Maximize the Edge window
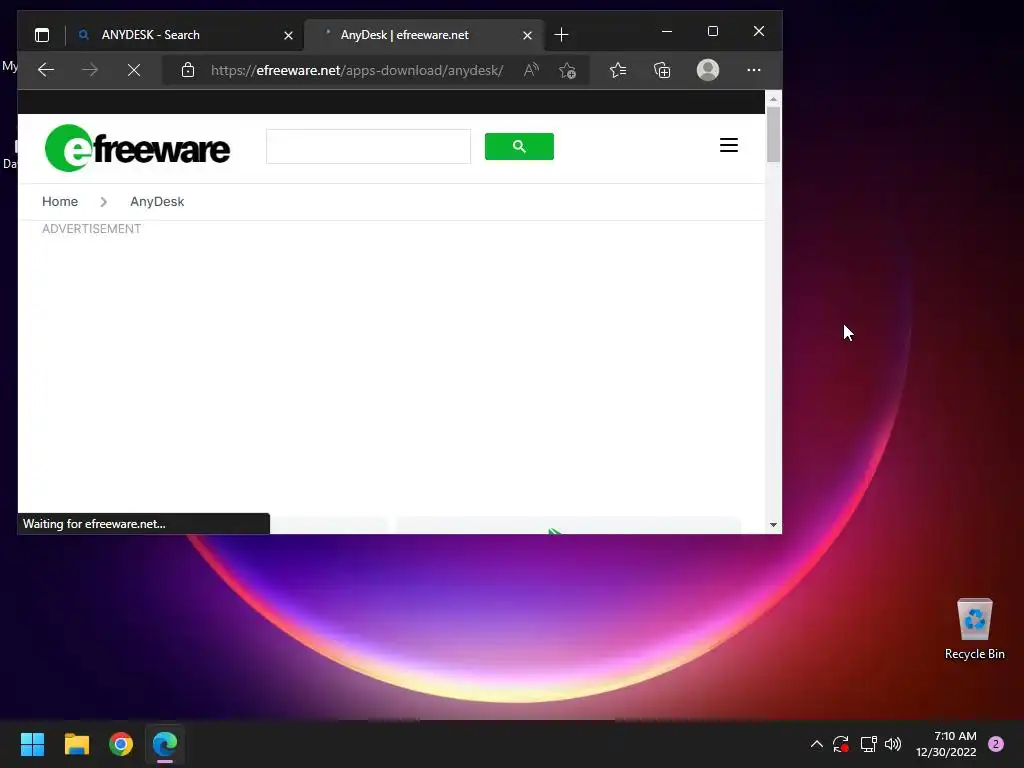1024x768 pixels. [712, 31]
